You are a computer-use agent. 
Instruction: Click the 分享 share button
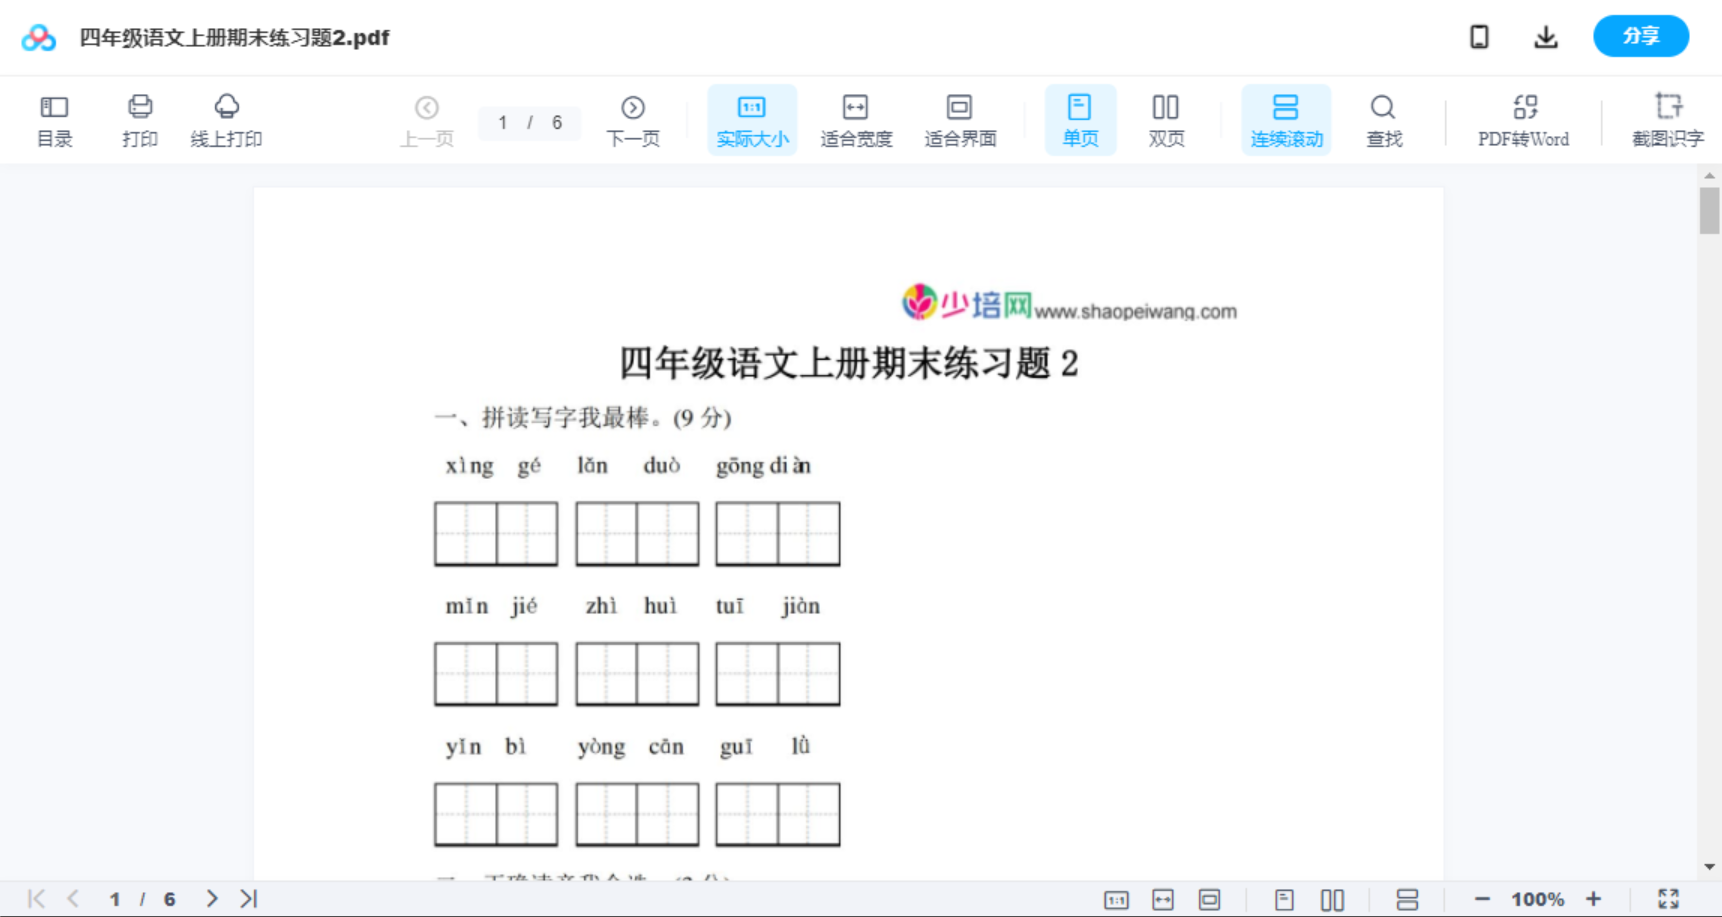click(1640, 36)
